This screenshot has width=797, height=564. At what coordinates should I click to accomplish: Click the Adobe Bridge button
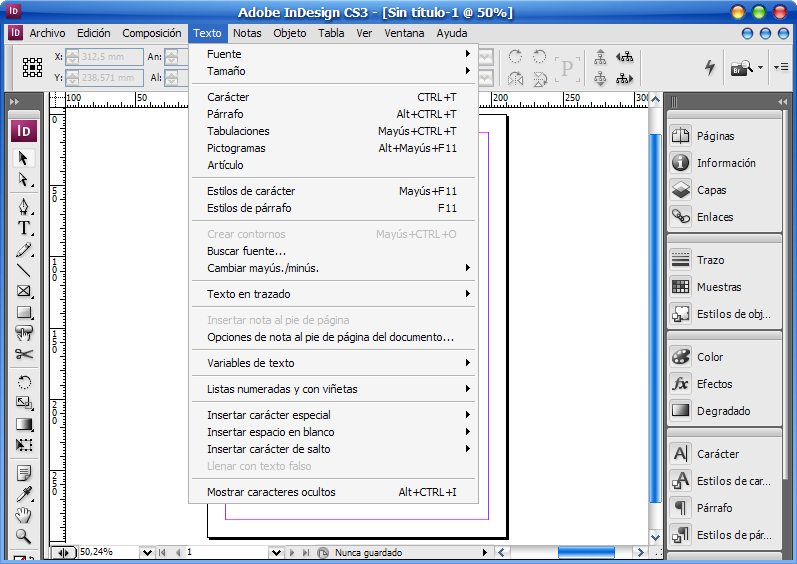point(741,68)
